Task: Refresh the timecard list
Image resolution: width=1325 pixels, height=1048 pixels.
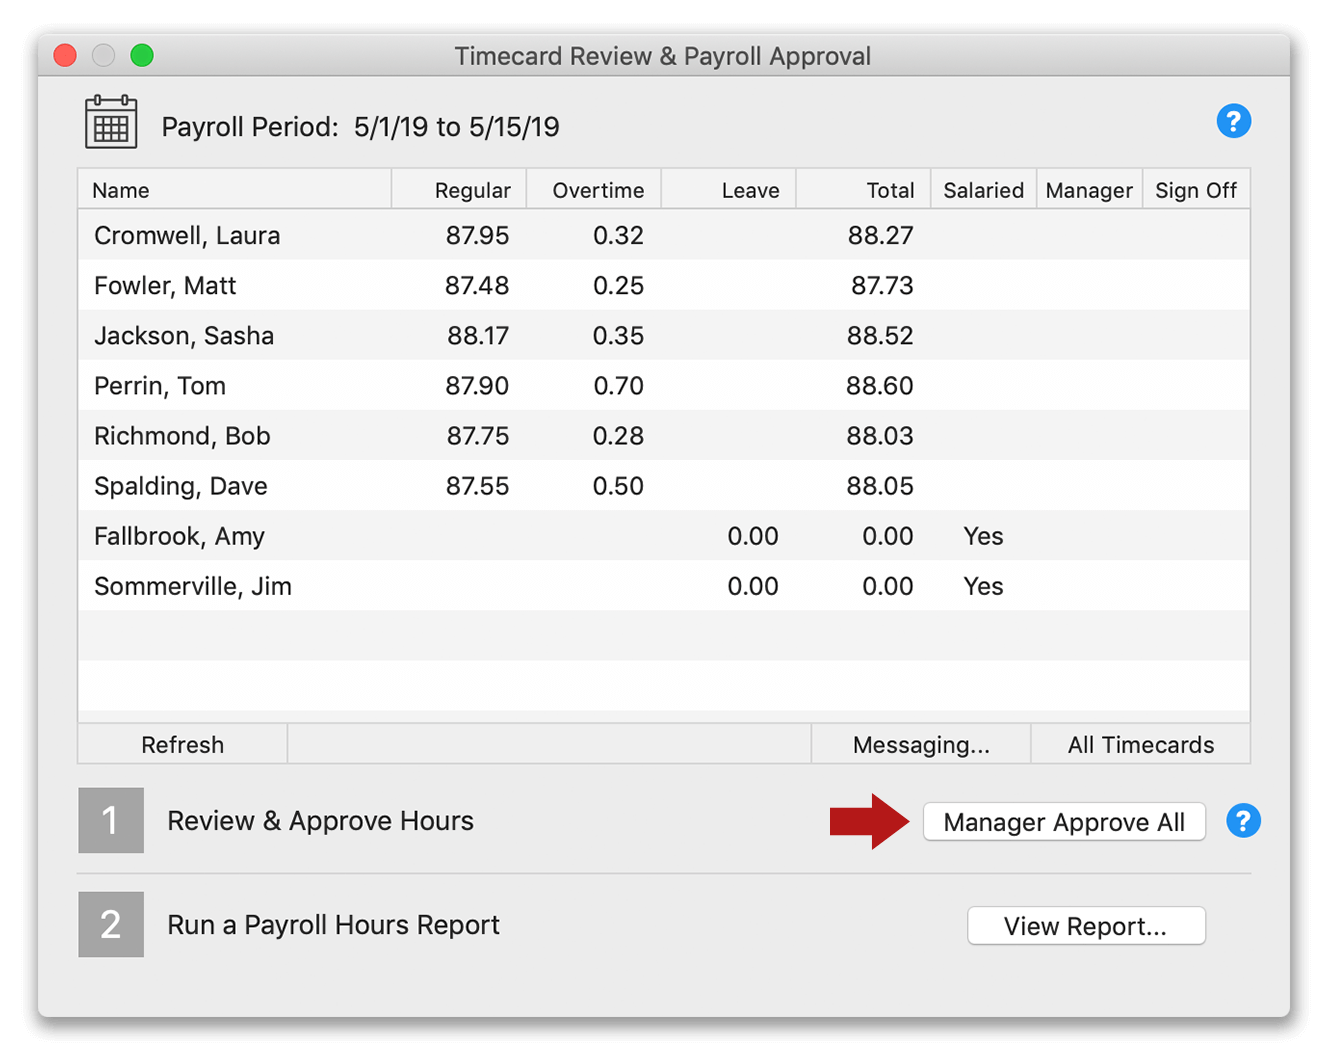Action: [x=182, y=744]
